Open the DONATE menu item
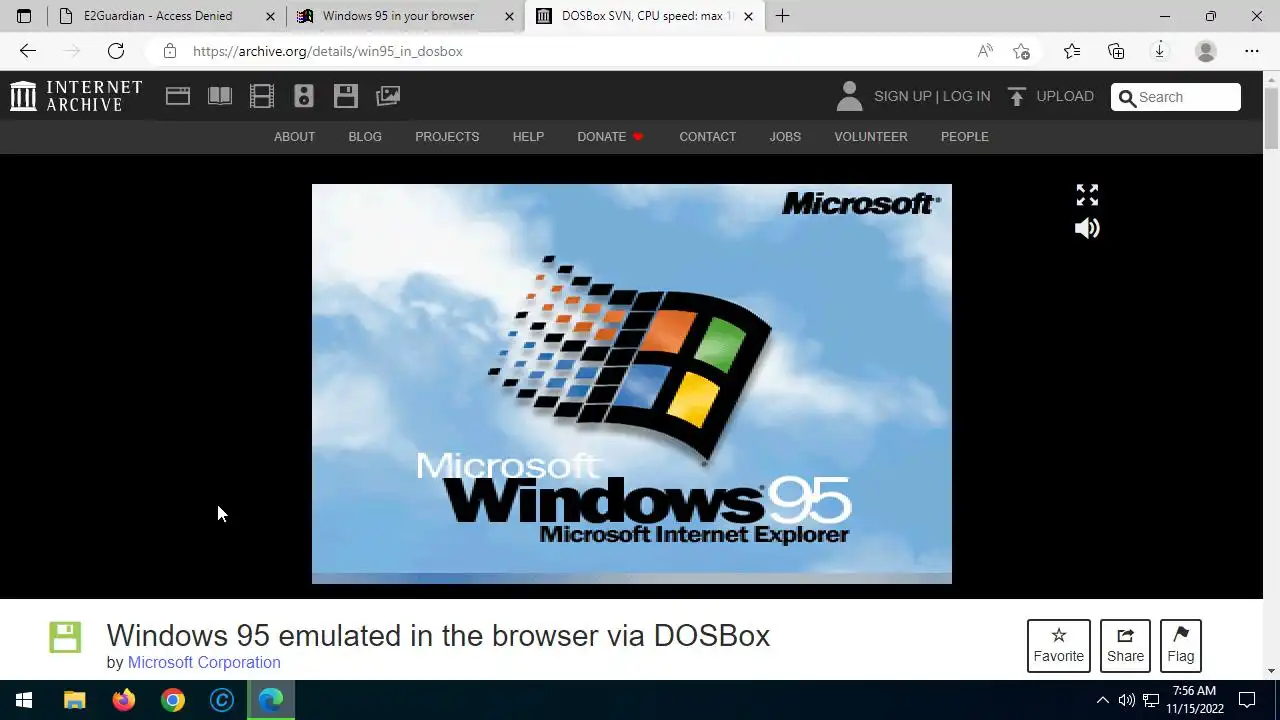Image resolution: width=1280 pixels, height=720 pixels. 610,137
